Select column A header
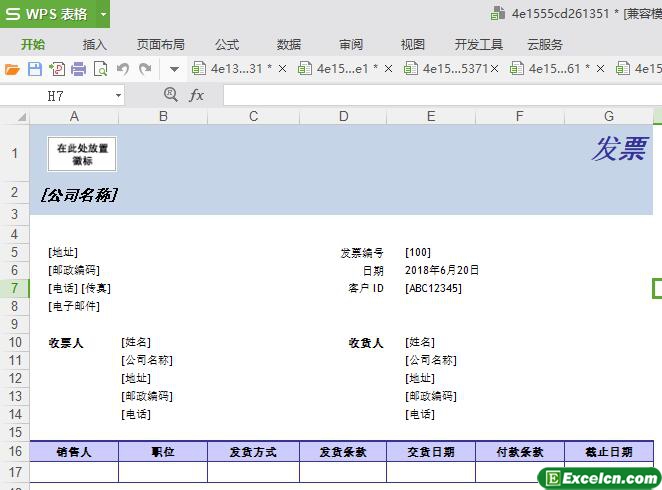This screenshot has width=662, height=490. click(74, 116)
